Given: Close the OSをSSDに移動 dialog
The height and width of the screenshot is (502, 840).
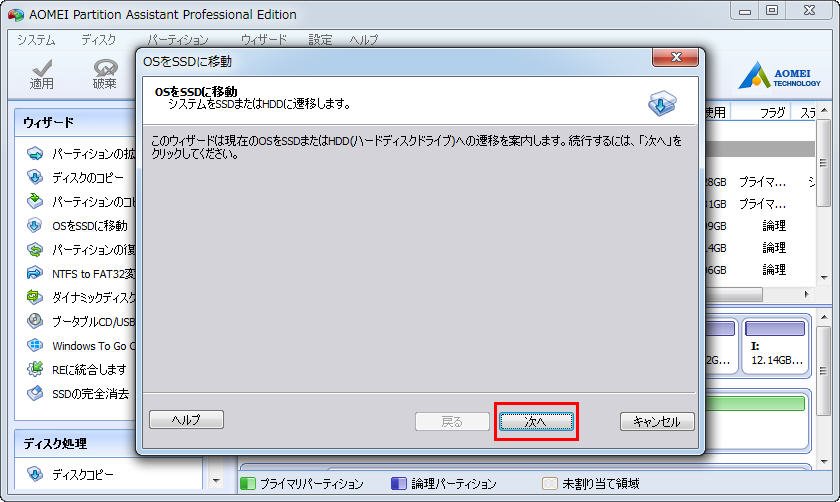Looking at the screenshot, I should tap(675, 57).
